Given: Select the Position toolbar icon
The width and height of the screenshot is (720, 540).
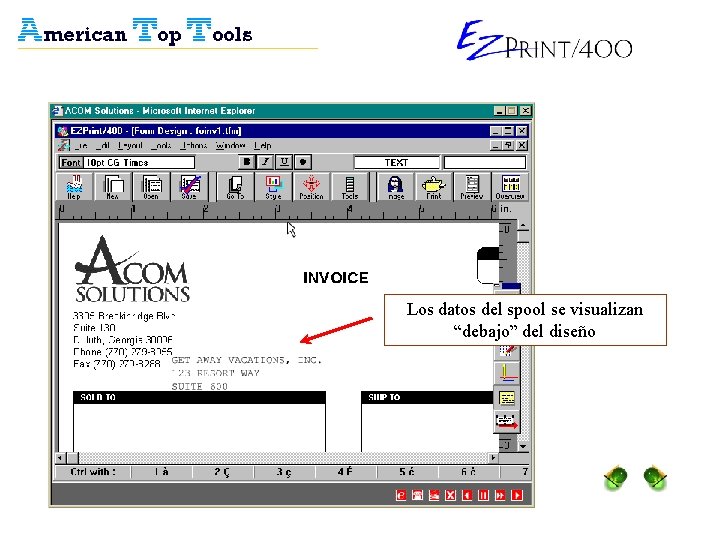Looking at the screenshot, I should (x=311, y=187).
